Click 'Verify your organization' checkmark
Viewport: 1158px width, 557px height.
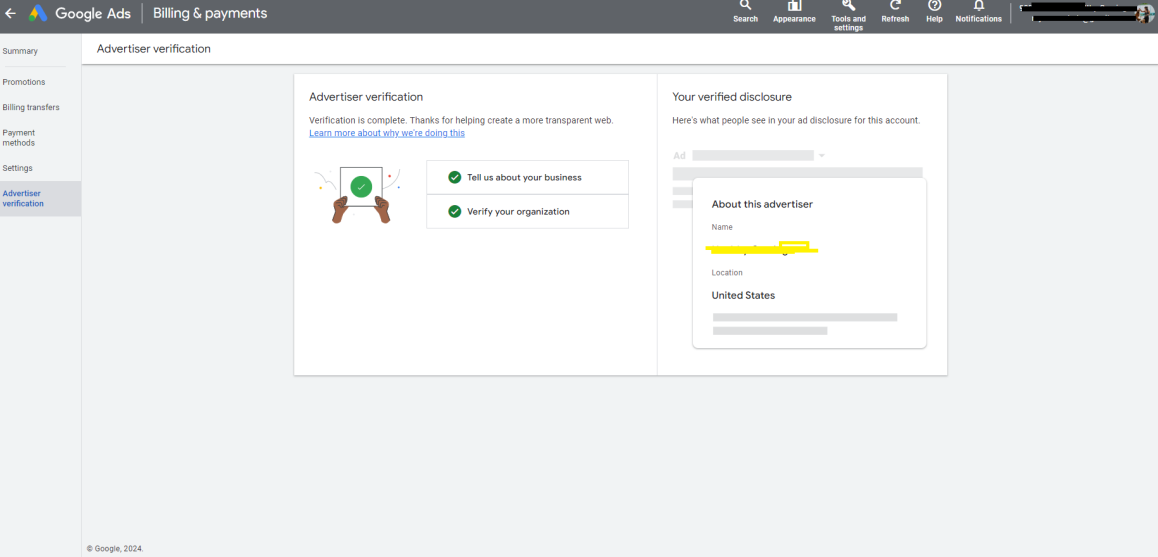(x=455, y=211)
